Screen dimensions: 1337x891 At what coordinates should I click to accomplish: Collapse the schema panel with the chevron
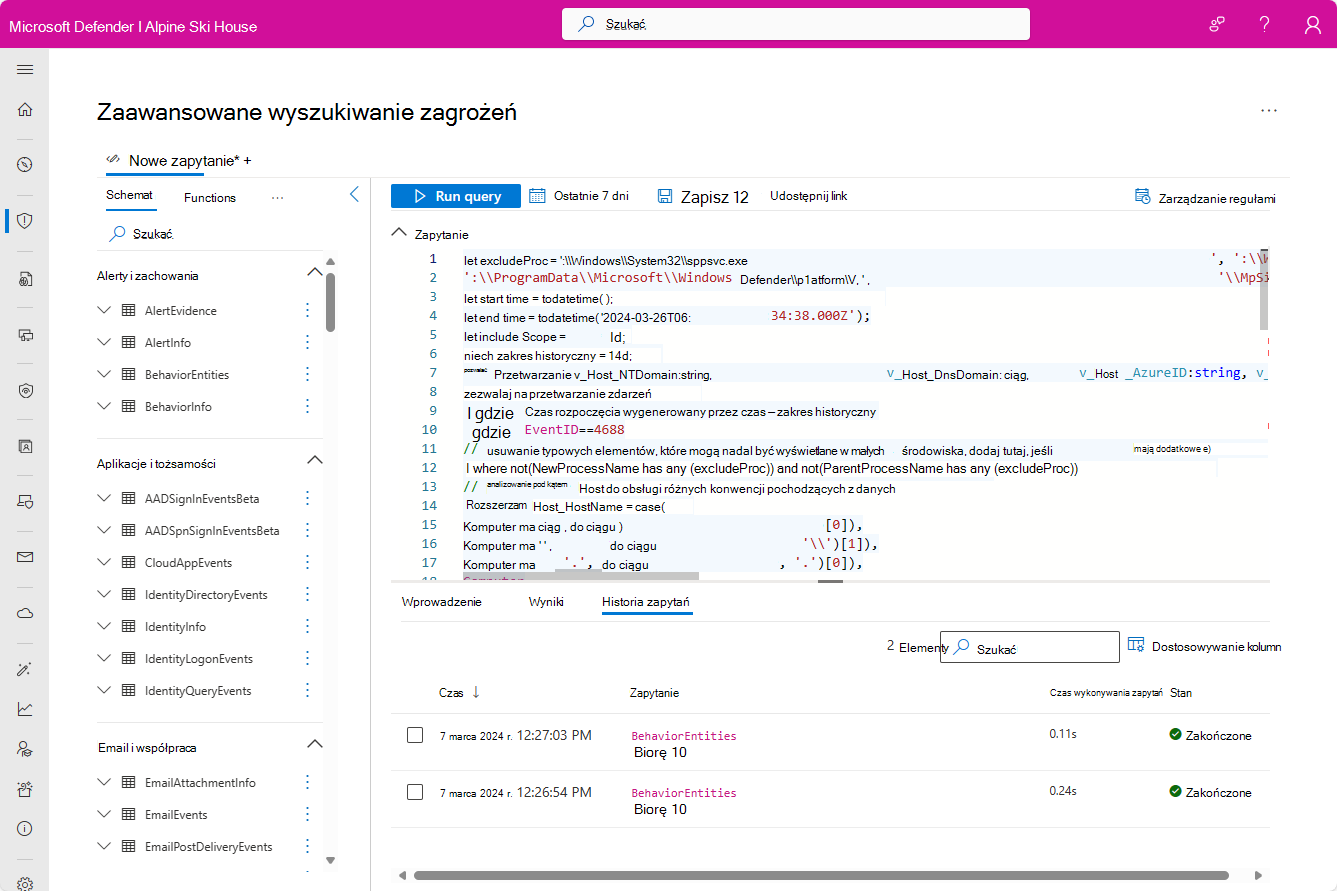point(354,195)
